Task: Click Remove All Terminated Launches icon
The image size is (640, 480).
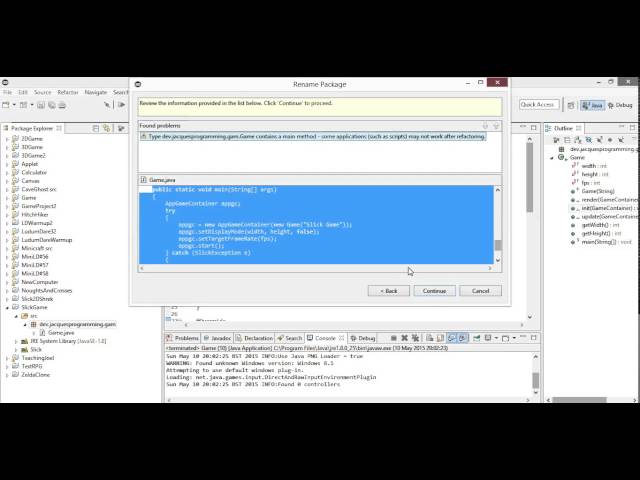Action: tap(415, 338)
